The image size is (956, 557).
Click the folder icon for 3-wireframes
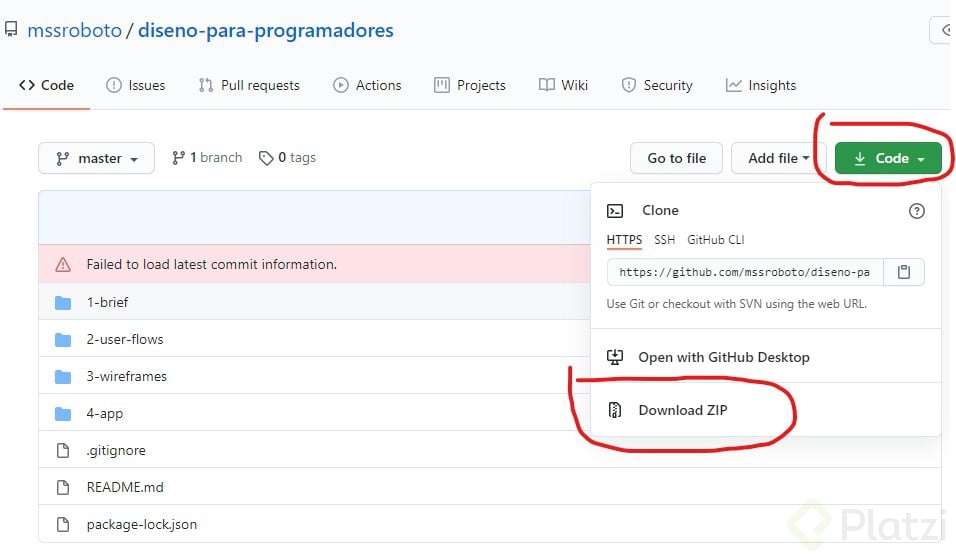(63, 377)
